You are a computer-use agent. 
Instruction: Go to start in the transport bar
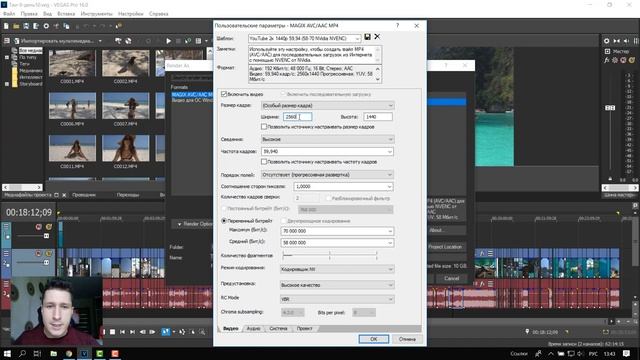(122, 332)
